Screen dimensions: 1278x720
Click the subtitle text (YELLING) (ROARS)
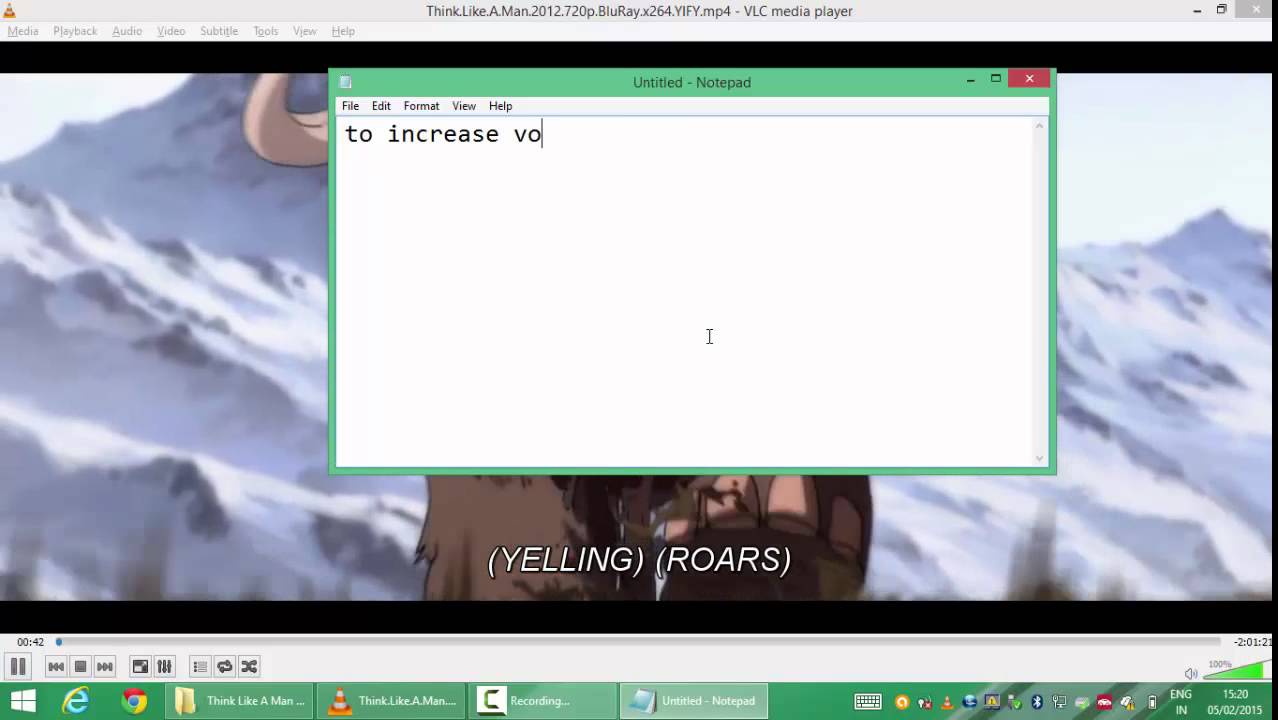(x=639, y=560)
